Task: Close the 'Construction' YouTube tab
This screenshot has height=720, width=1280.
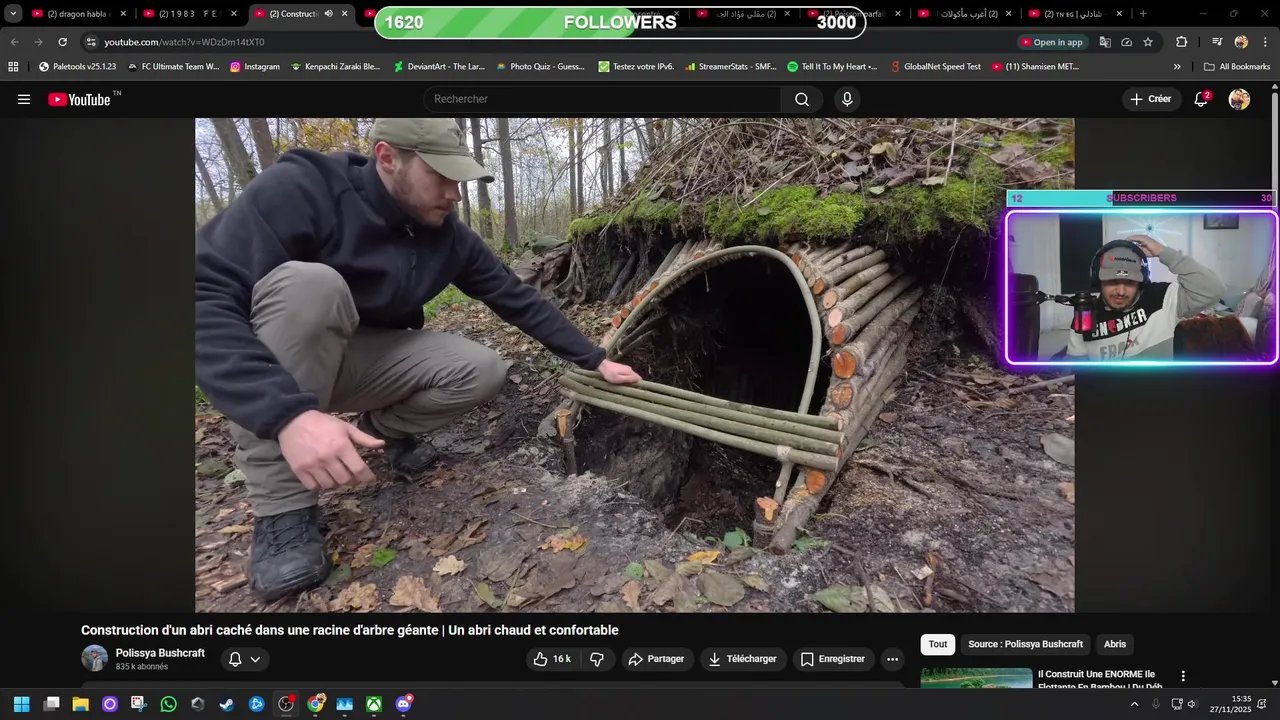Action: coord(345,14)
